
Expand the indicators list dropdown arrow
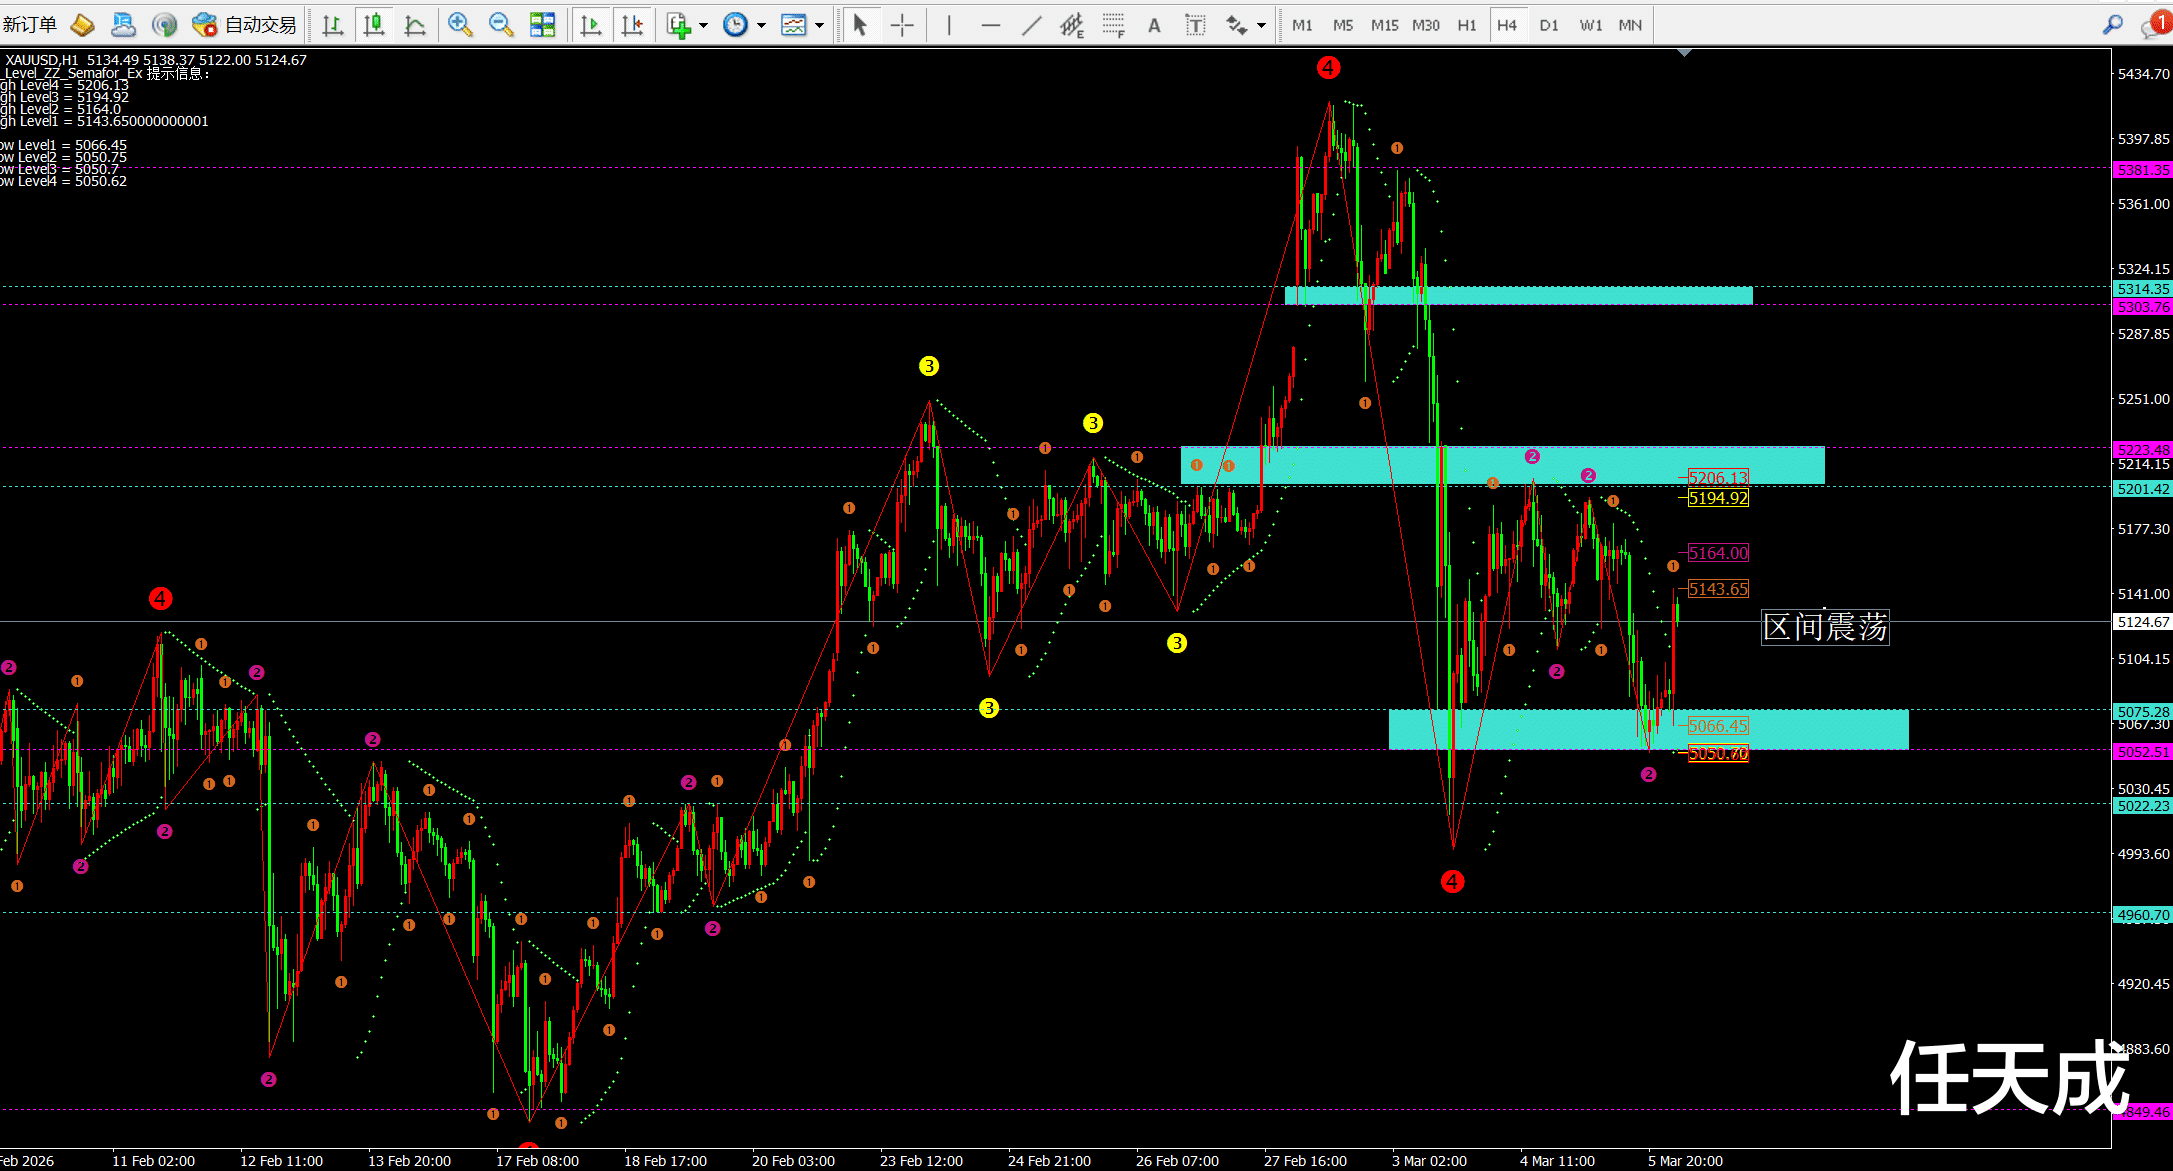tap(704, 25)
